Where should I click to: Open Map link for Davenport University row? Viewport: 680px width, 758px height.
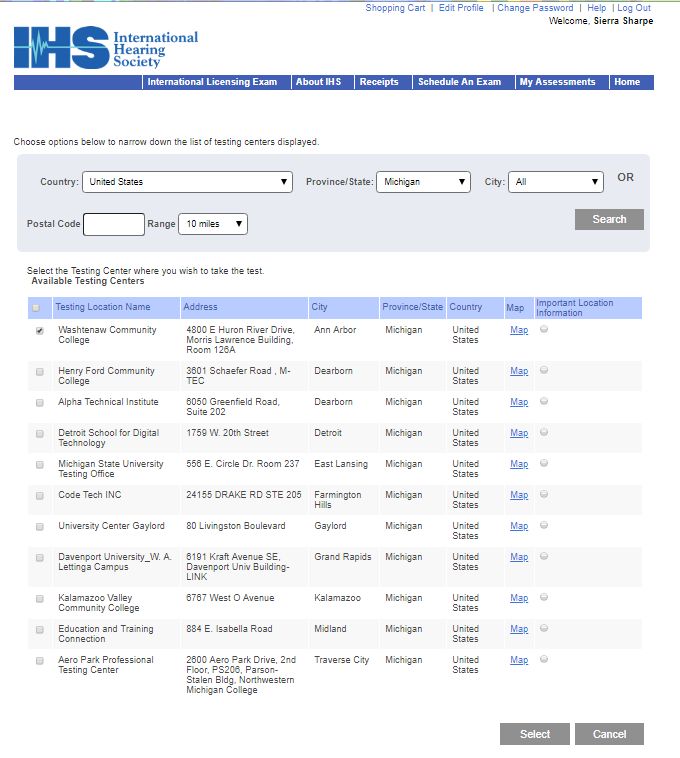click(x=519, y=556)
